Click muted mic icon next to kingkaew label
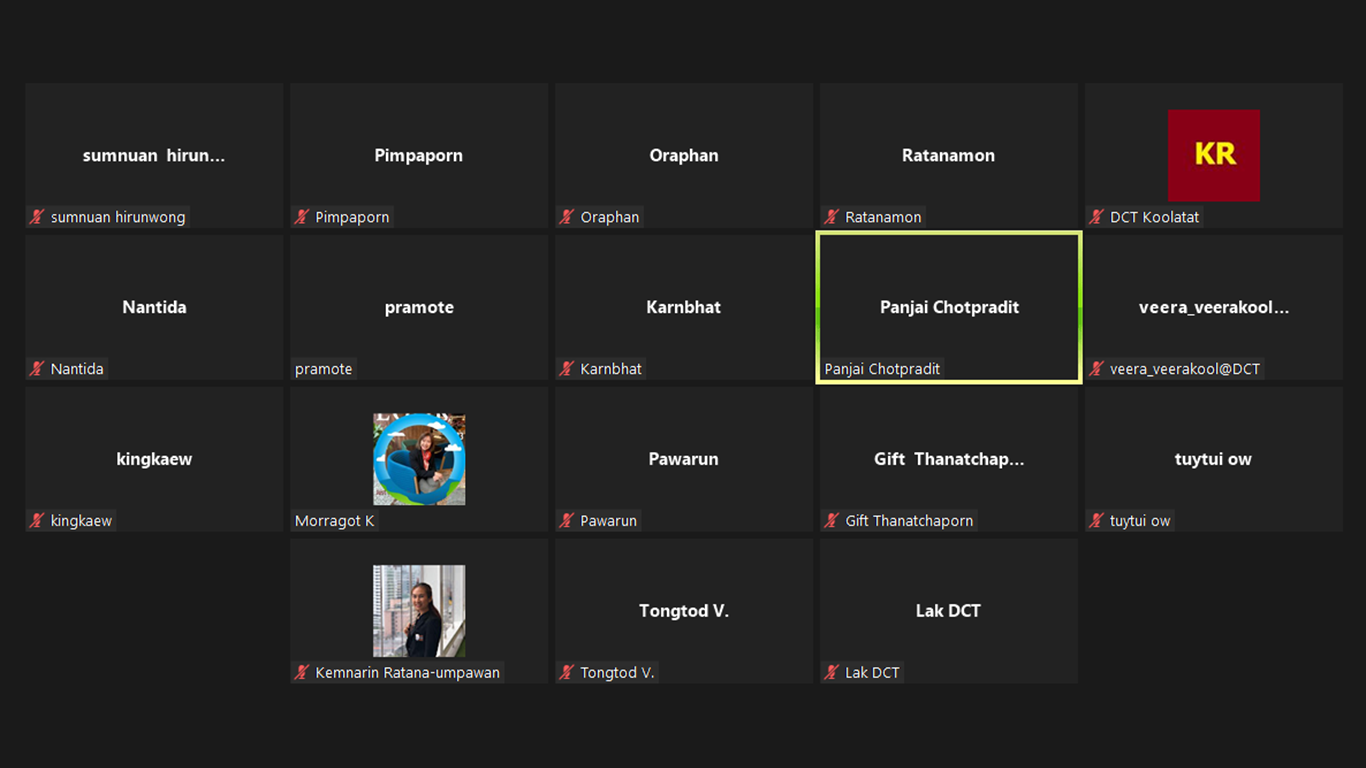The image size is (1366, 768). coord(37,521)
